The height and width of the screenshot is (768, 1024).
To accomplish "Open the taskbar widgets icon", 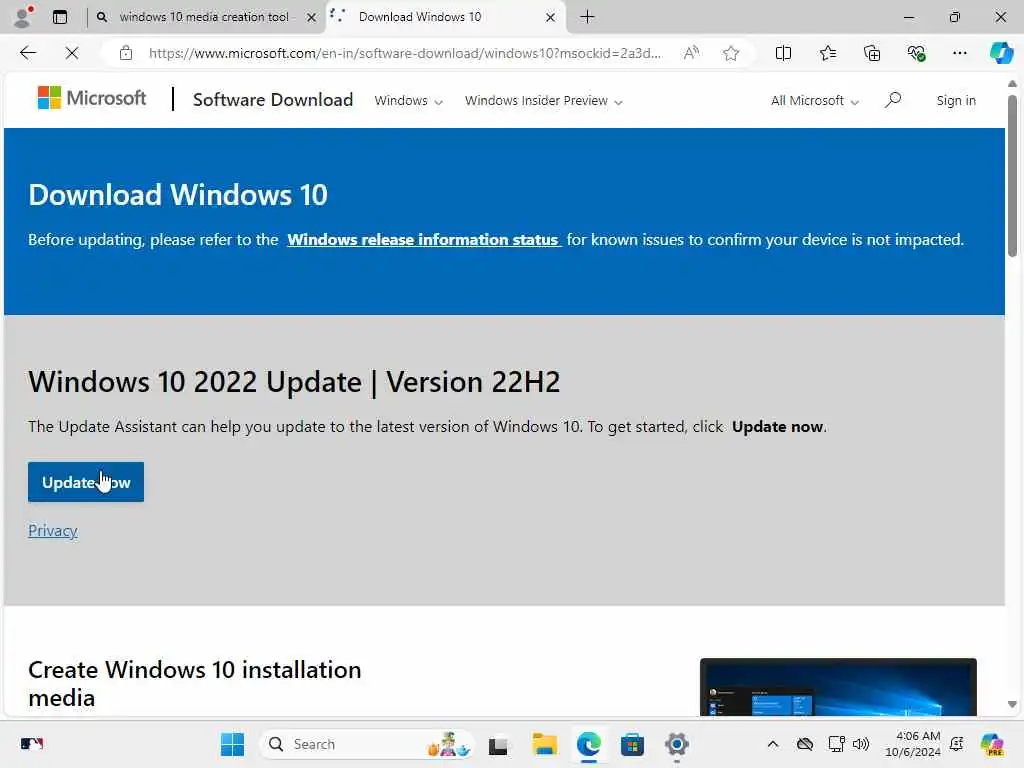I will (31, 744).
